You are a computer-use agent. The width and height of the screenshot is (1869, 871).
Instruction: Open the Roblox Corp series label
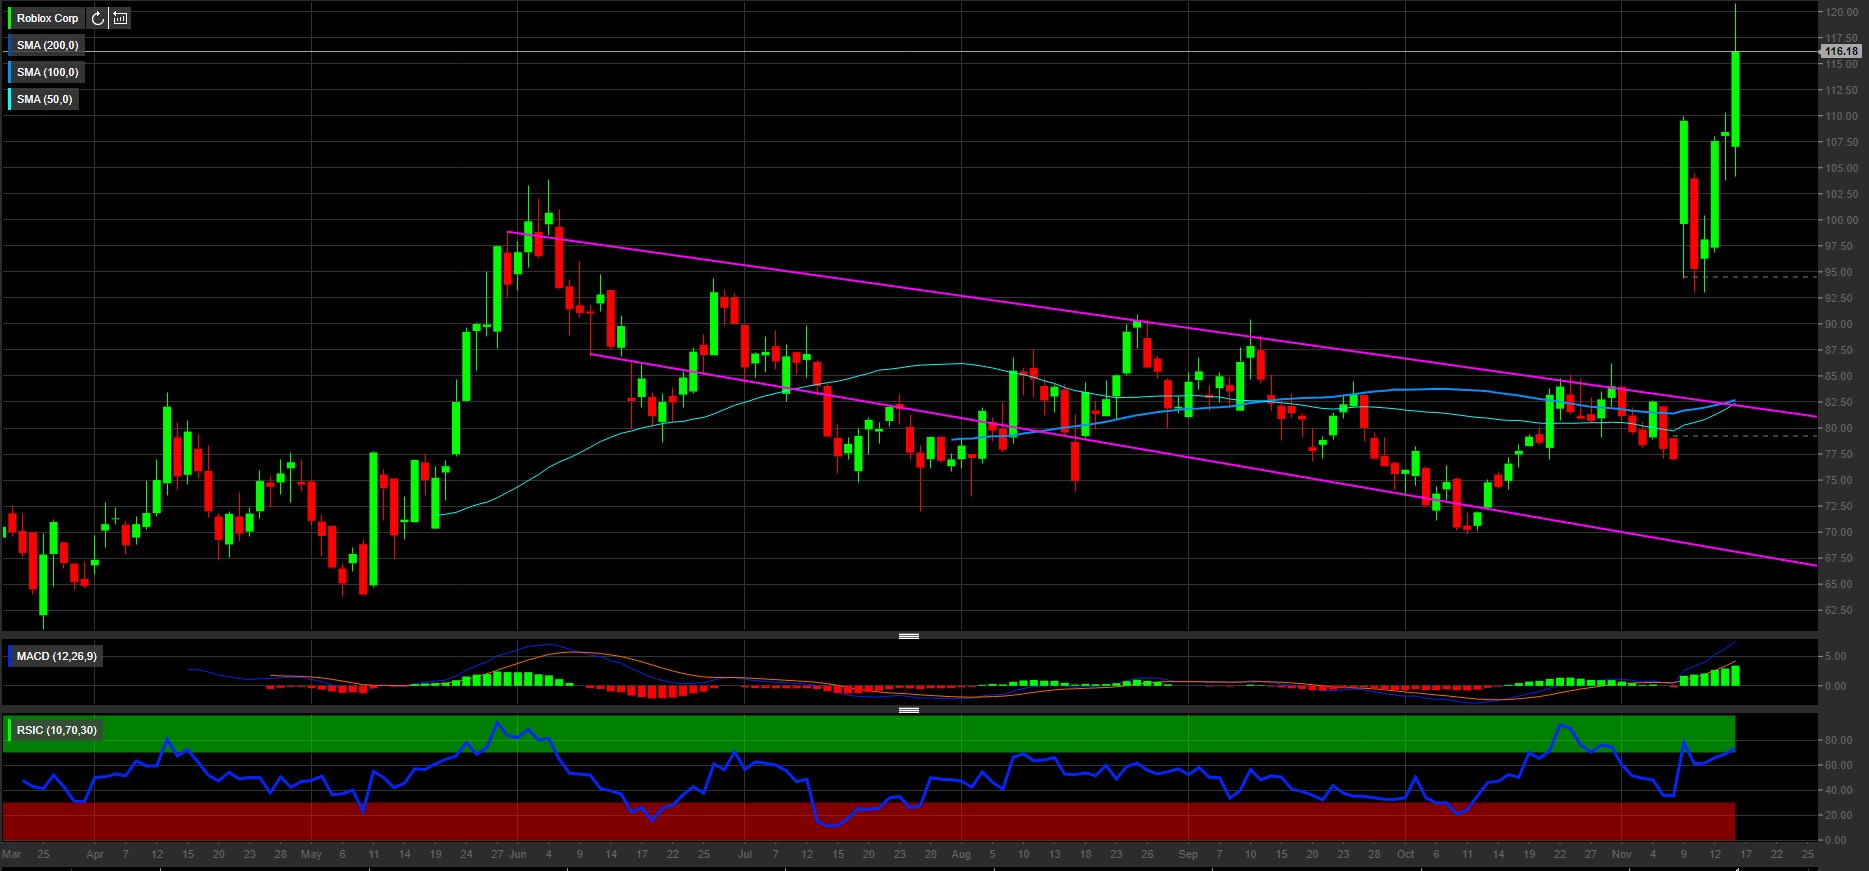click(x=47, y=18)
